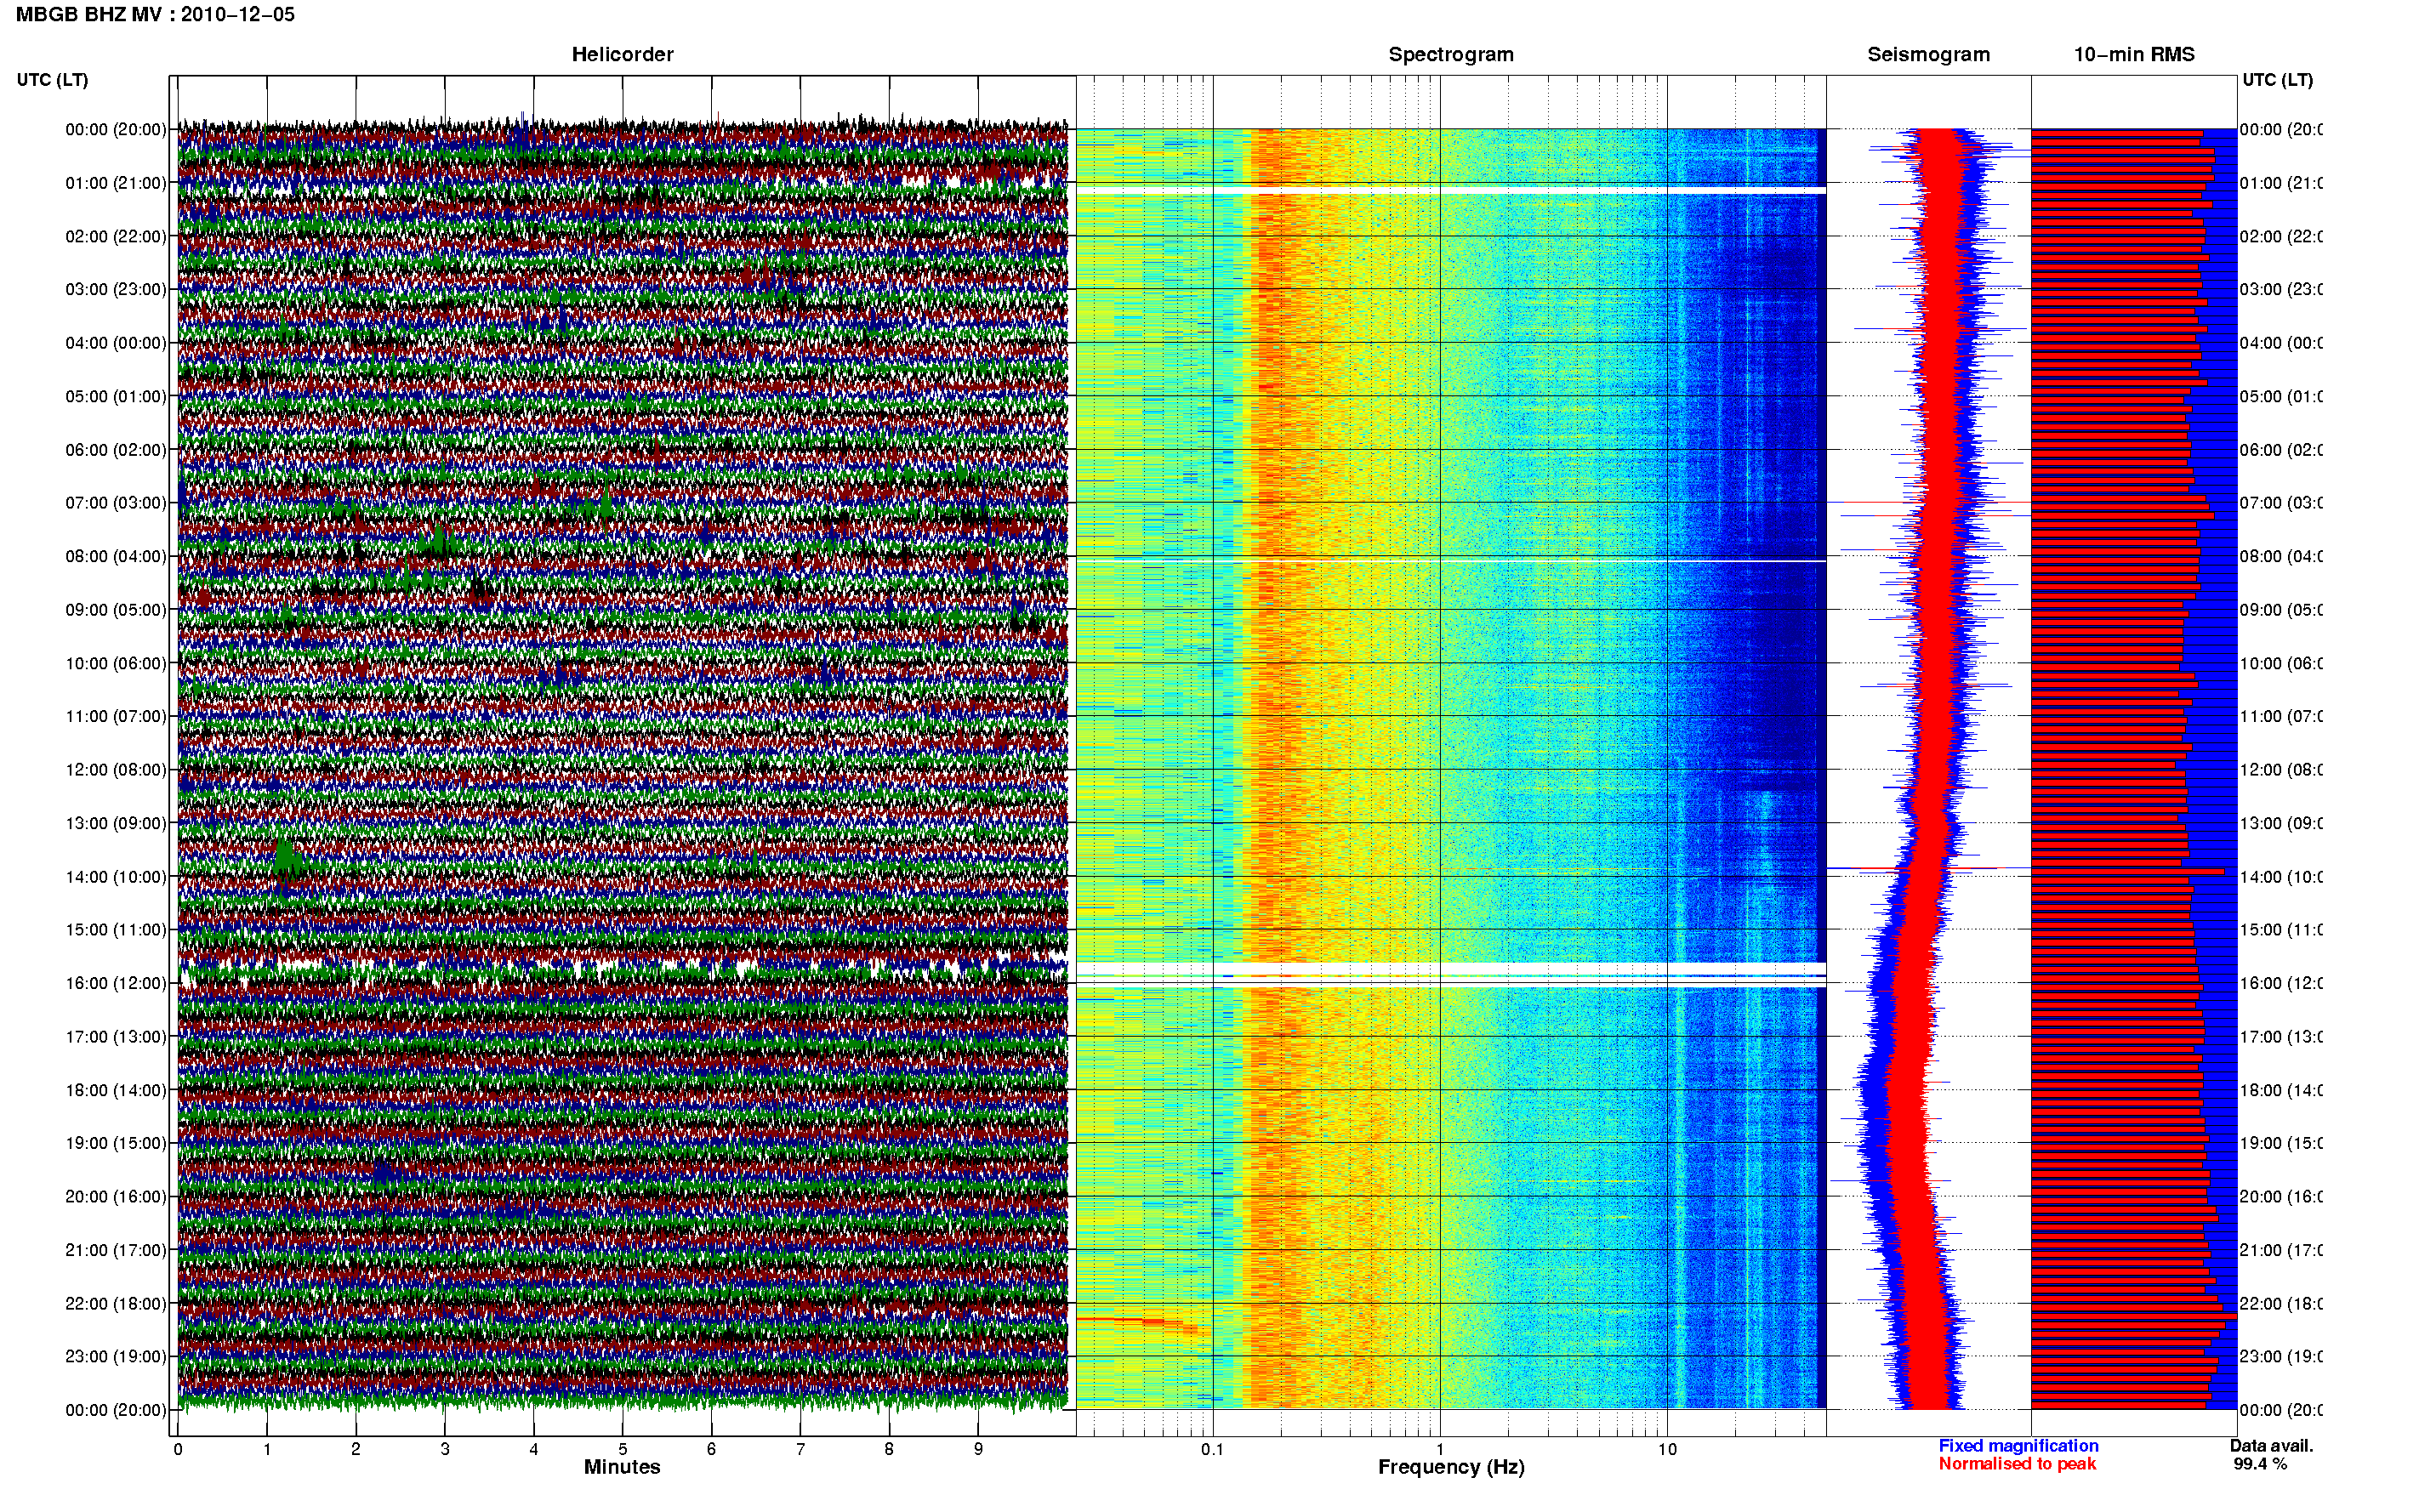Viewport: 2419px width, 1512px height.
Task: Click the red low-frequency streak on the spectrogram near 22:15
Action: 1138,1323
